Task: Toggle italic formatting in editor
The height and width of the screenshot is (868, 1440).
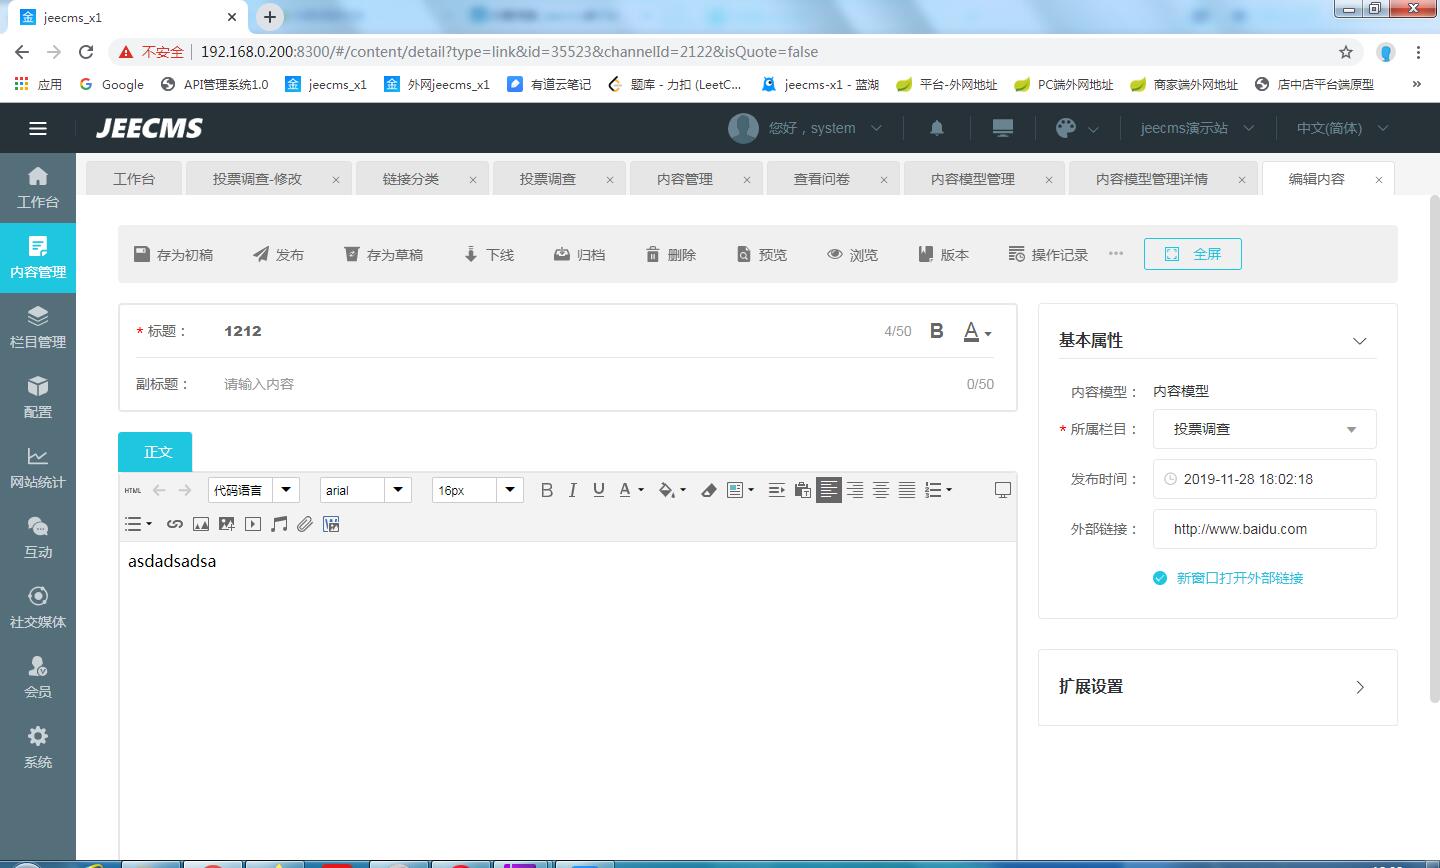Action: pos(572,490)
